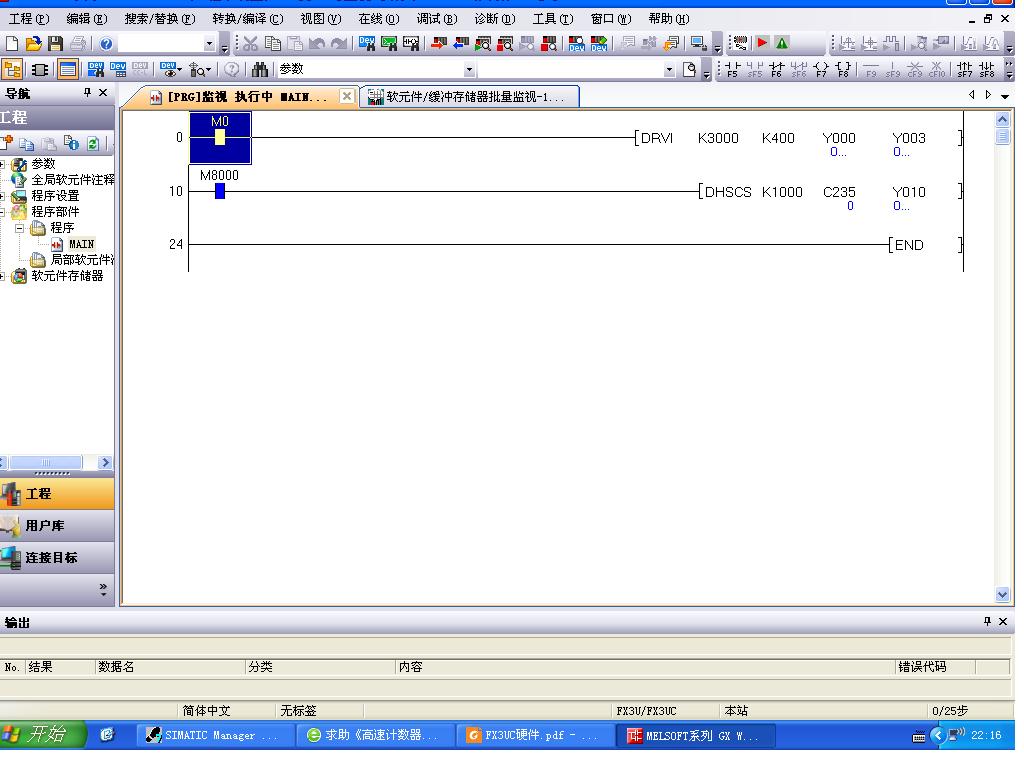Click the Write to PLC icon
Screen dimensions: 1024x768
tap(439, 43)
